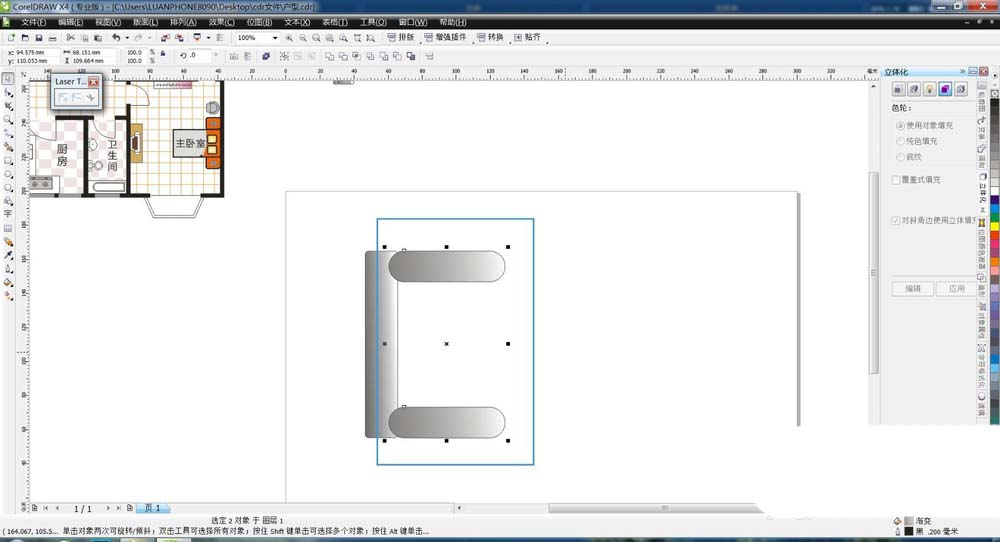The height and width of the screenshot is (542, 1000).
Task: Click the 应用 button in the docker
Action: 956,289
